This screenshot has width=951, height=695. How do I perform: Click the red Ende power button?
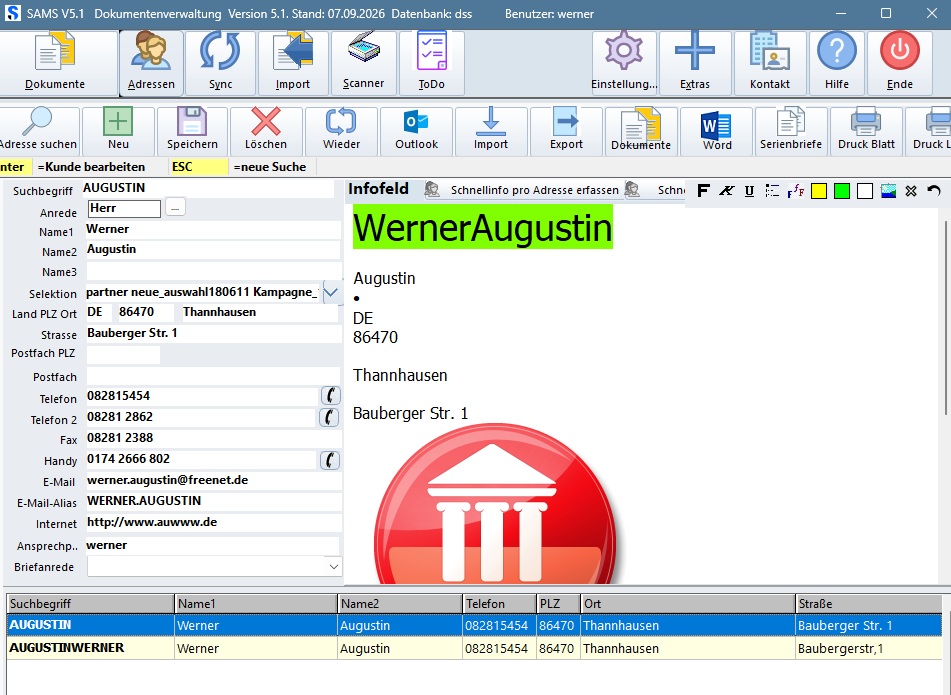(x=899, y=63)
